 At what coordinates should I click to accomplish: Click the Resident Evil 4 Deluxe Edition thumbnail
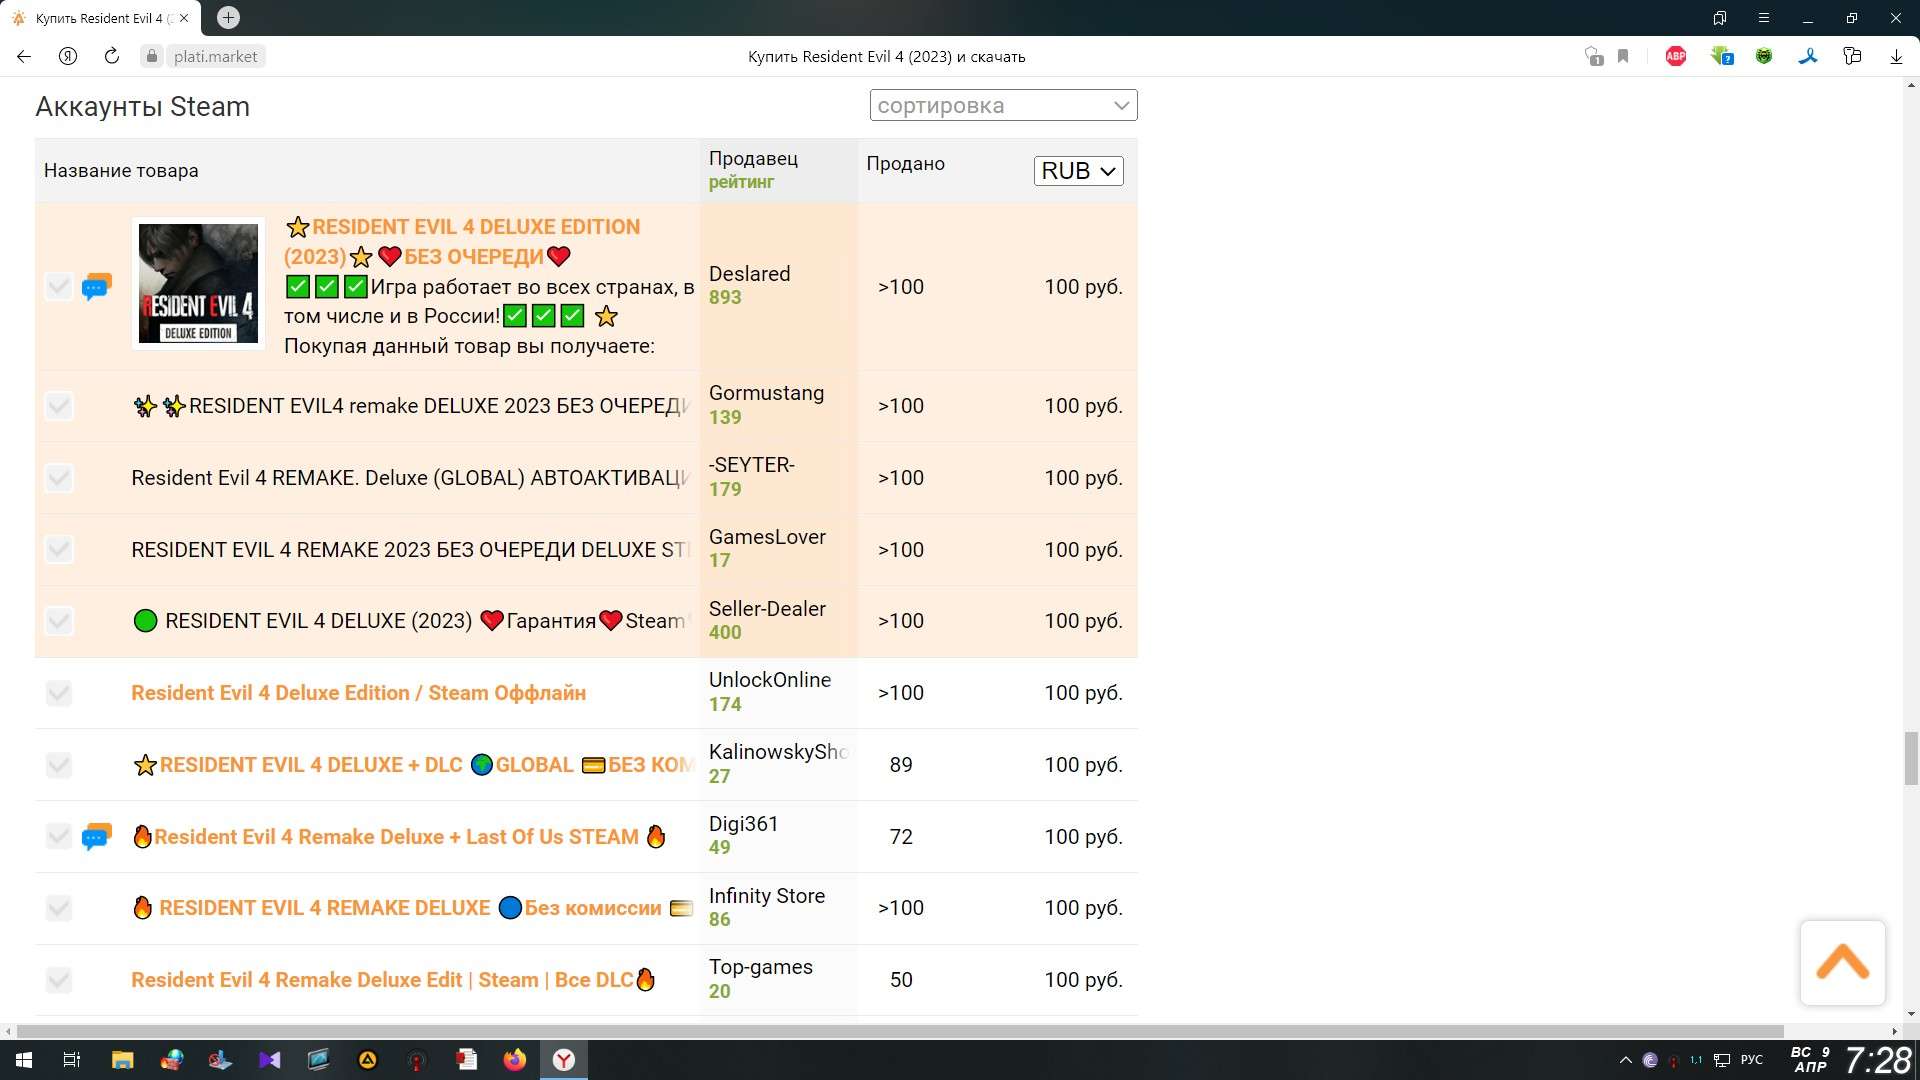[198, 284]
